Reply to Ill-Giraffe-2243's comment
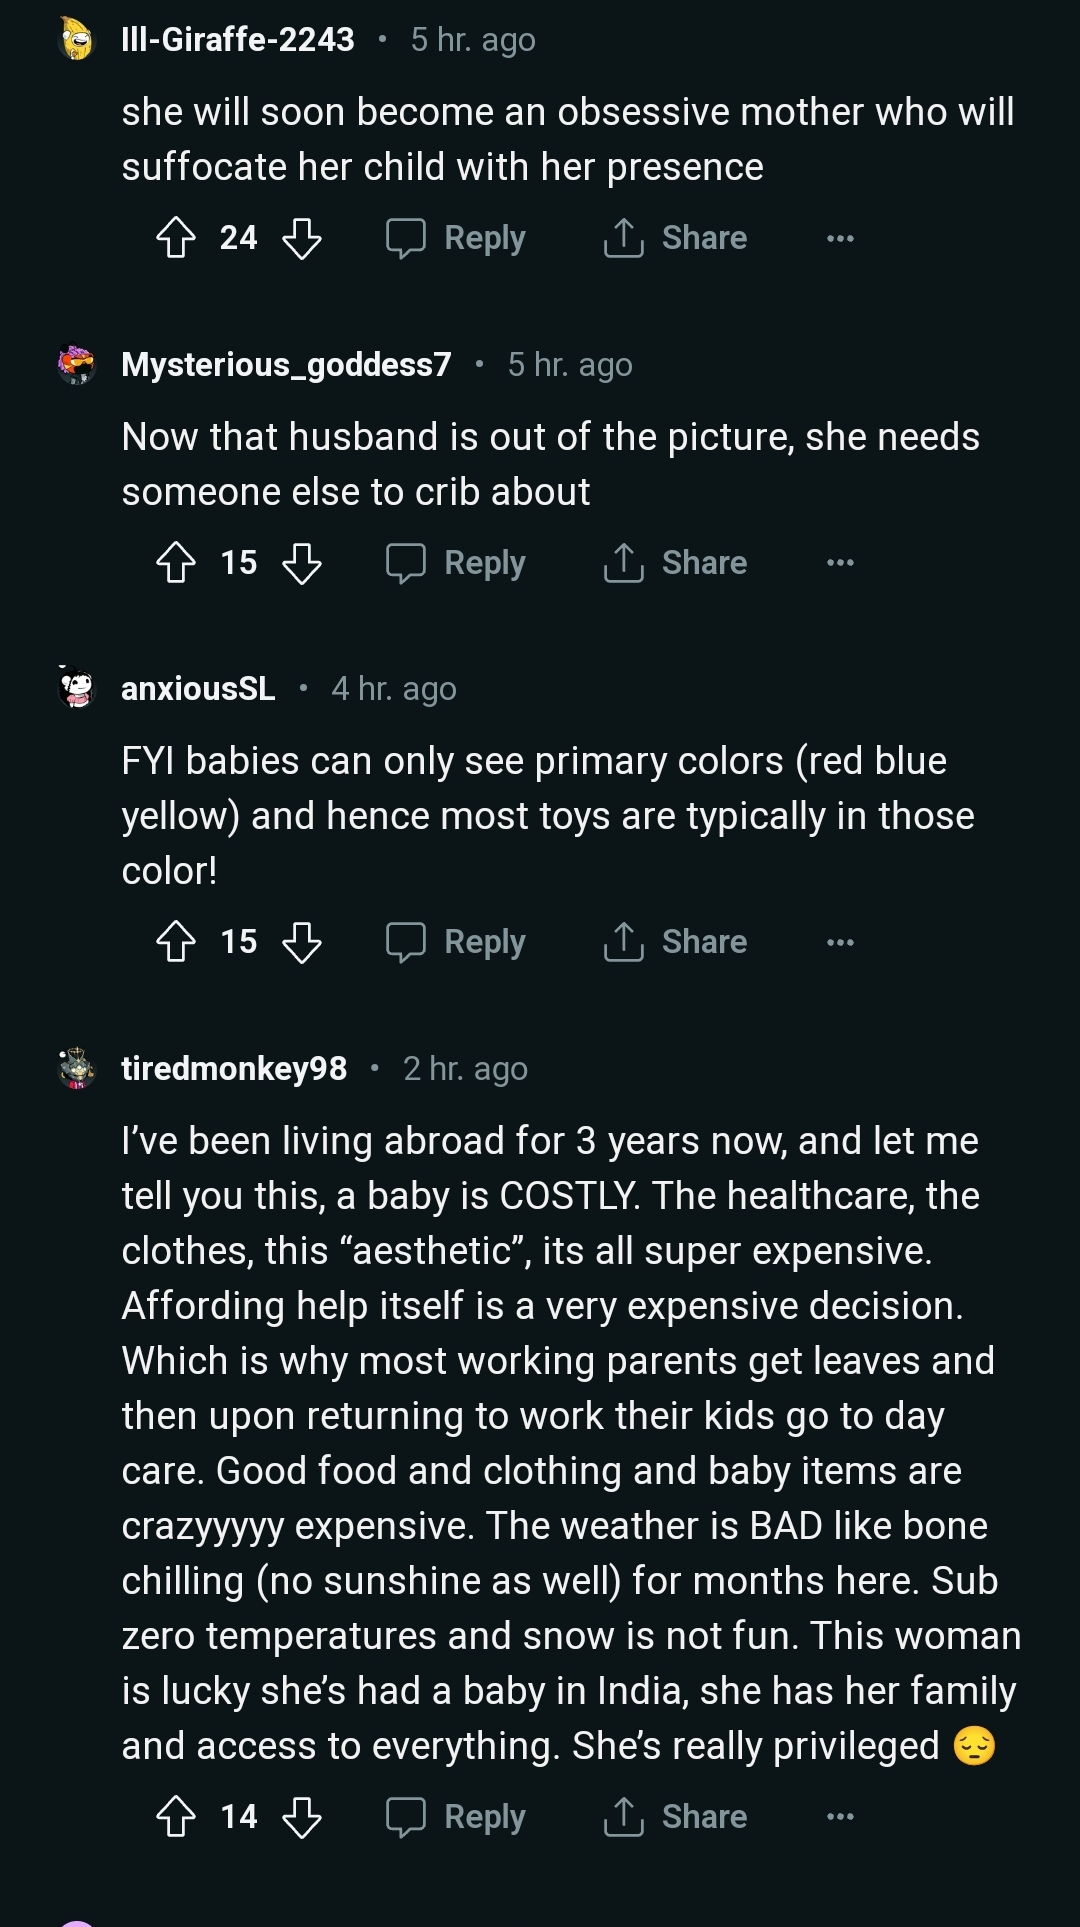This screenshot has height=1927, width=1080. tap(456, 238)
